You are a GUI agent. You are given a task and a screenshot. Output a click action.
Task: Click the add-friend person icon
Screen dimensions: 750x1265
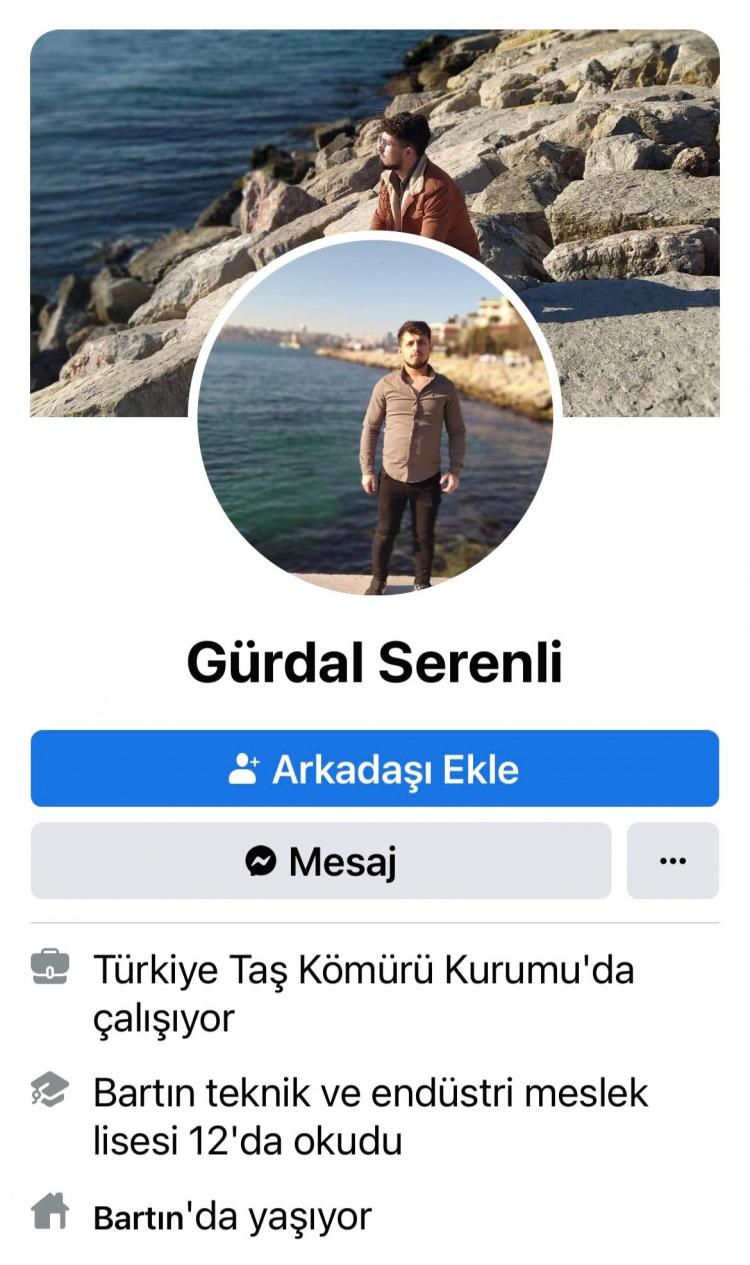244,768
